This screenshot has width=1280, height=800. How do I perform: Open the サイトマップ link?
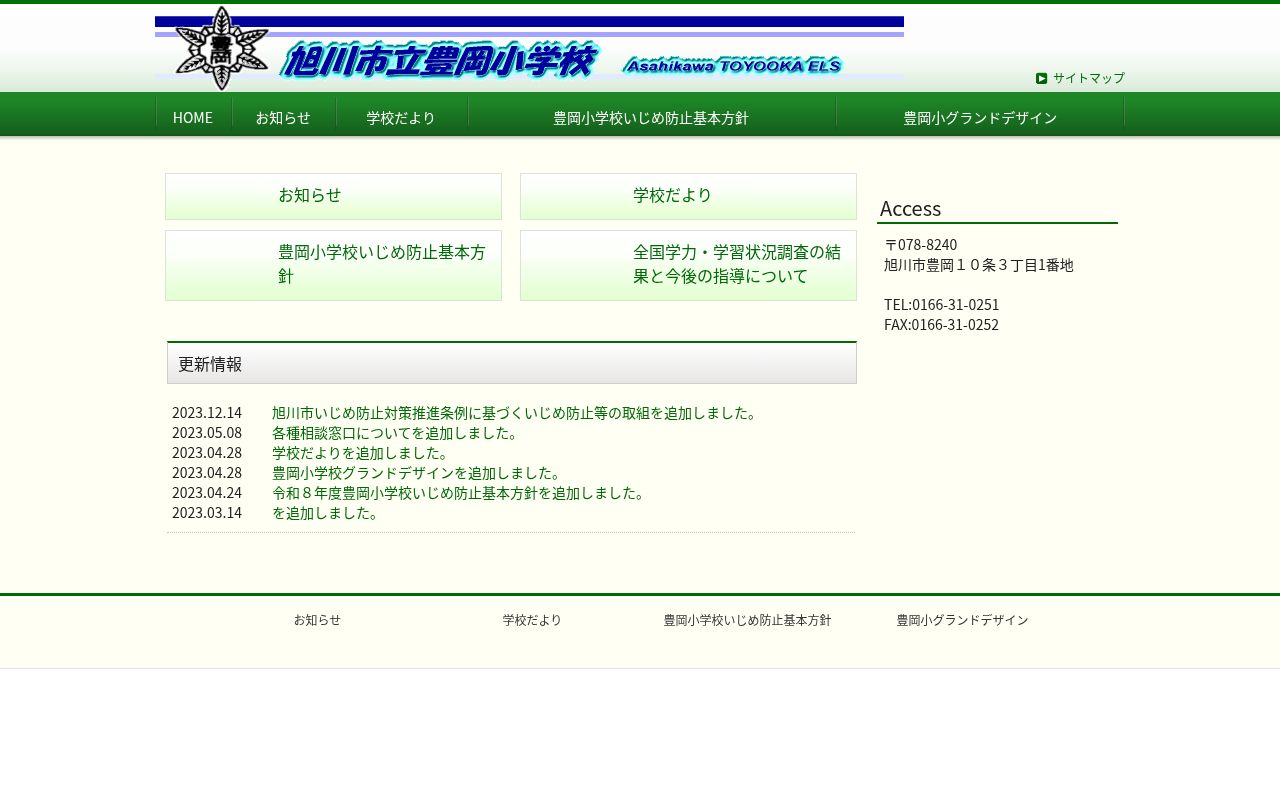pyautogui.click(x=1088, y=78)
